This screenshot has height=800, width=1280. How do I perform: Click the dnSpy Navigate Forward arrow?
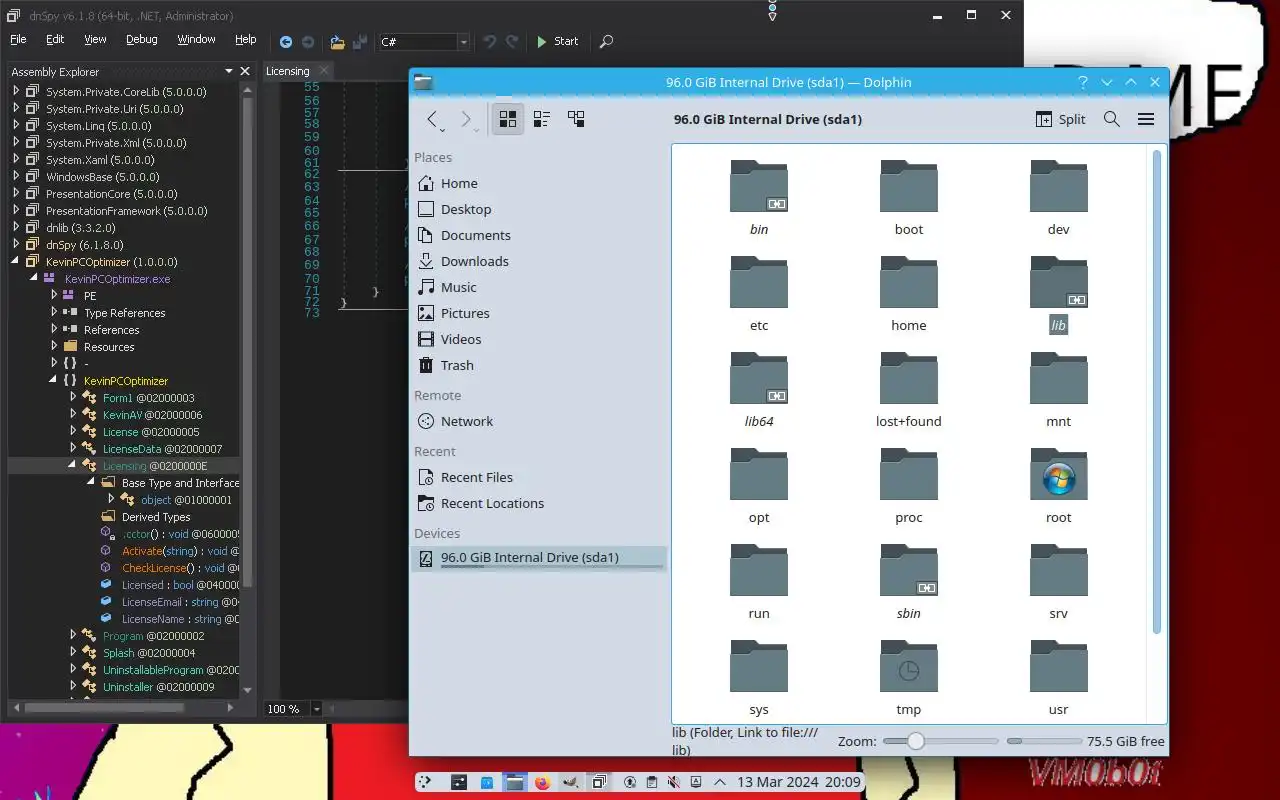(x=308, y=42)
